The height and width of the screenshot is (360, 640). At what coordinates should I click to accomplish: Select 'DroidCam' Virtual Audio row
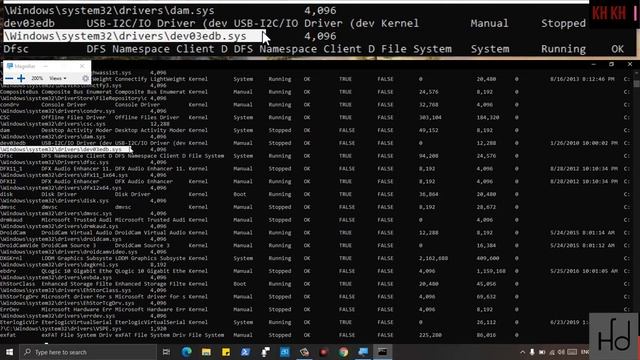[314, 233]
